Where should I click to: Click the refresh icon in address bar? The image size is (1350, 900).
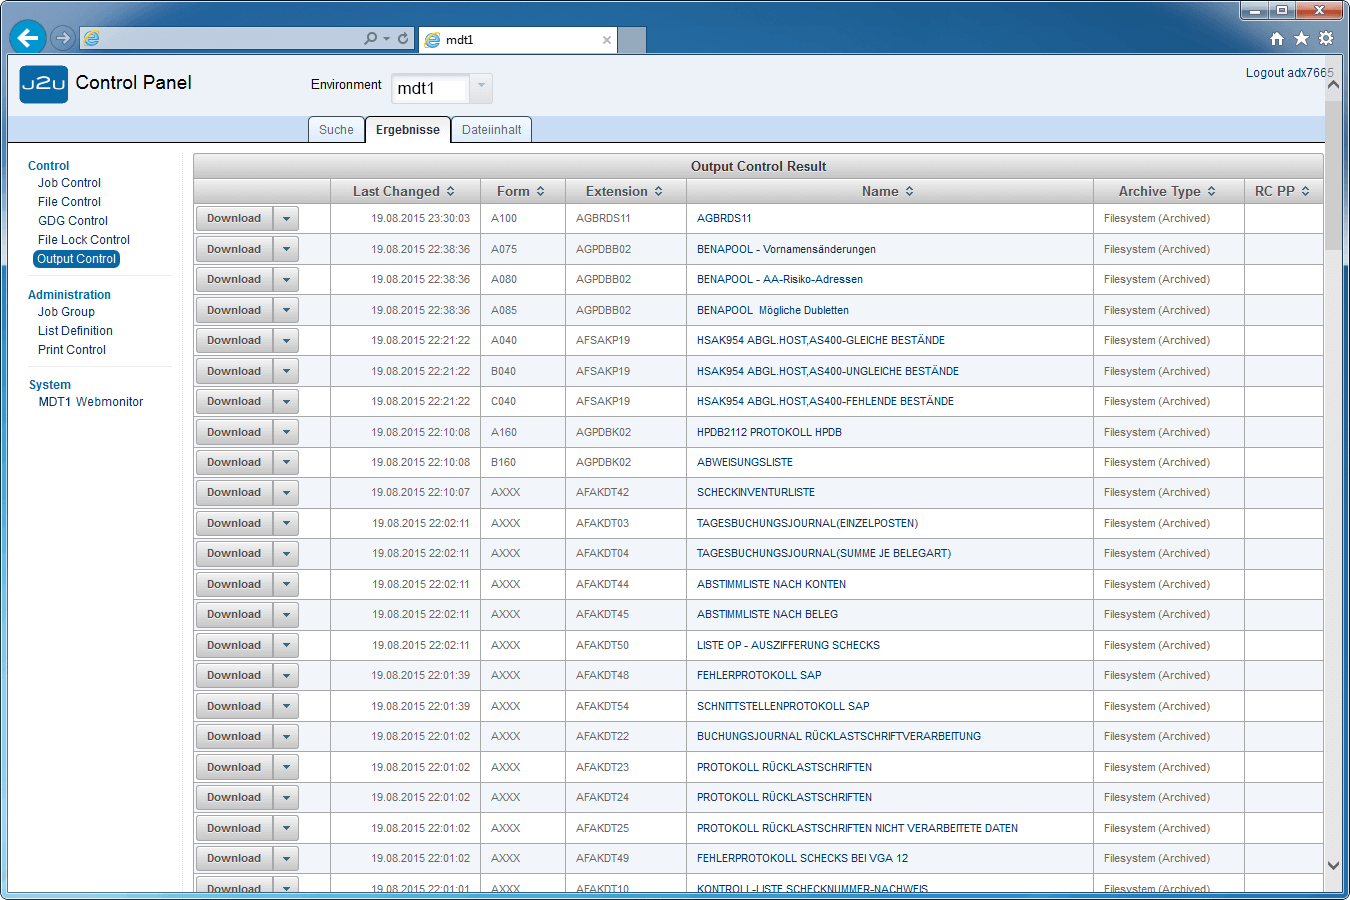click(x=403, y=39)
